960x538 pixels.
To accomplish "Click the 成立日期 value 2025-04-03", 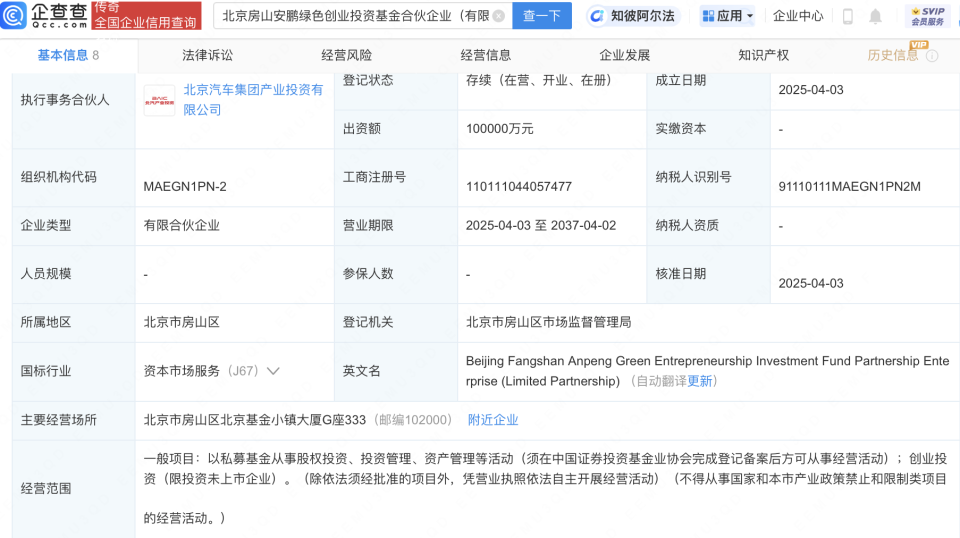I will point(811,90).
